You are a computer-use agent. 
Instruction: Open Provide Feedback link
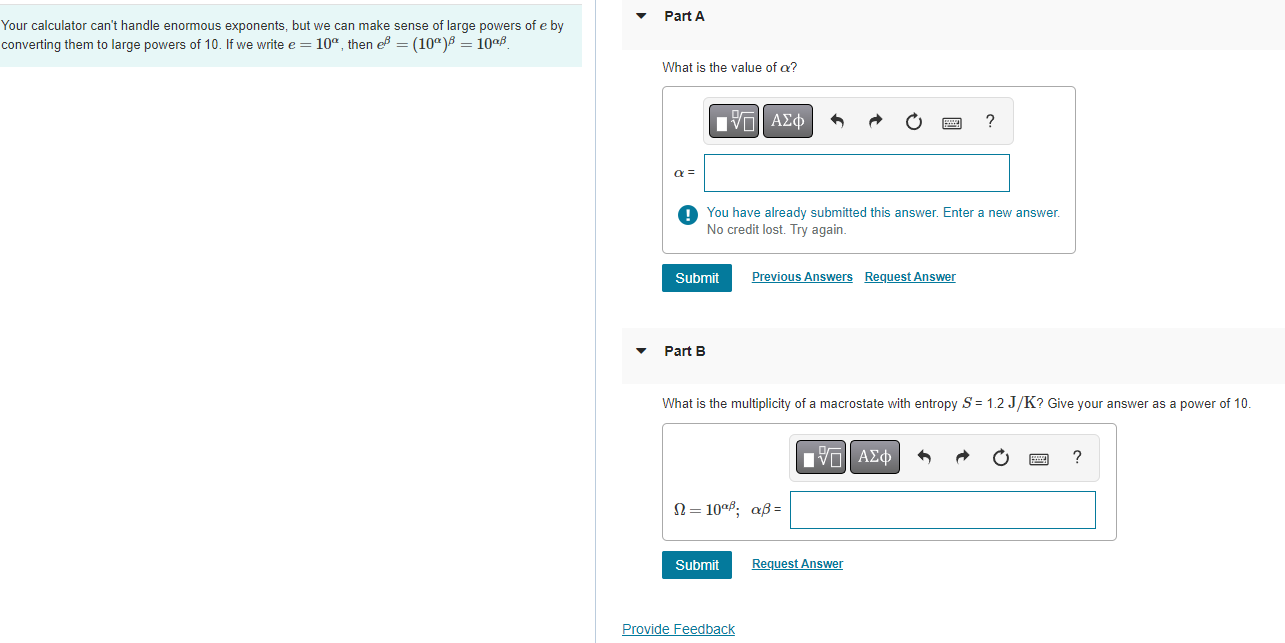678,629
